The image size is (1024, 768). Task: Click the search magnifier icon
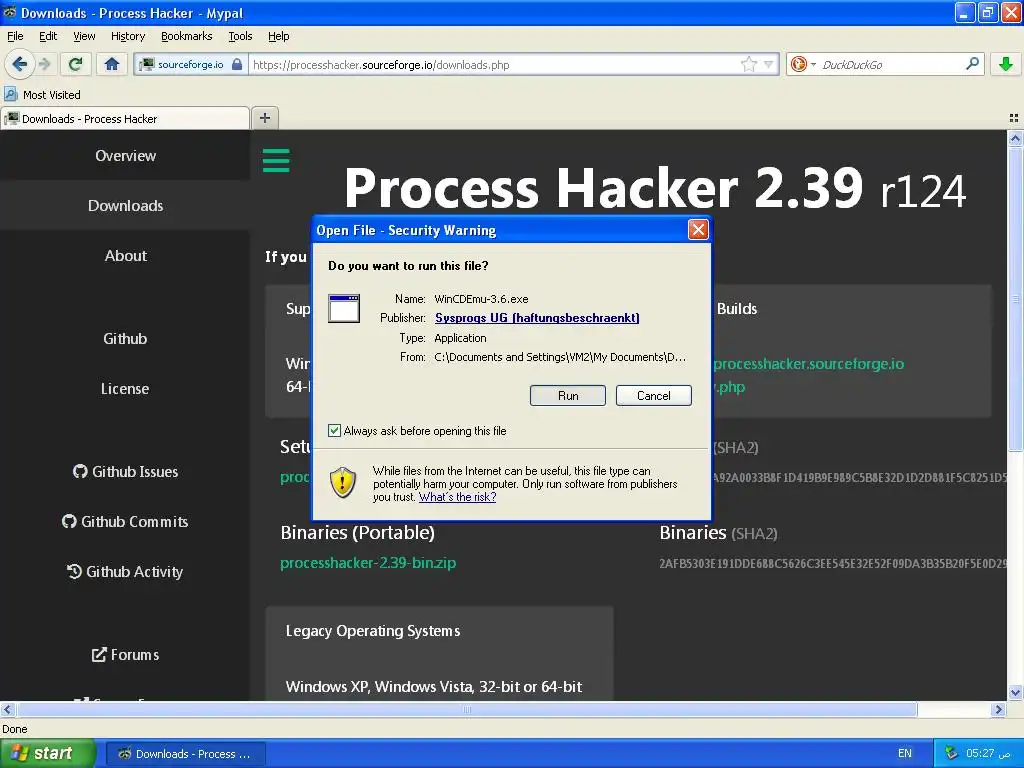click(972, 63)
